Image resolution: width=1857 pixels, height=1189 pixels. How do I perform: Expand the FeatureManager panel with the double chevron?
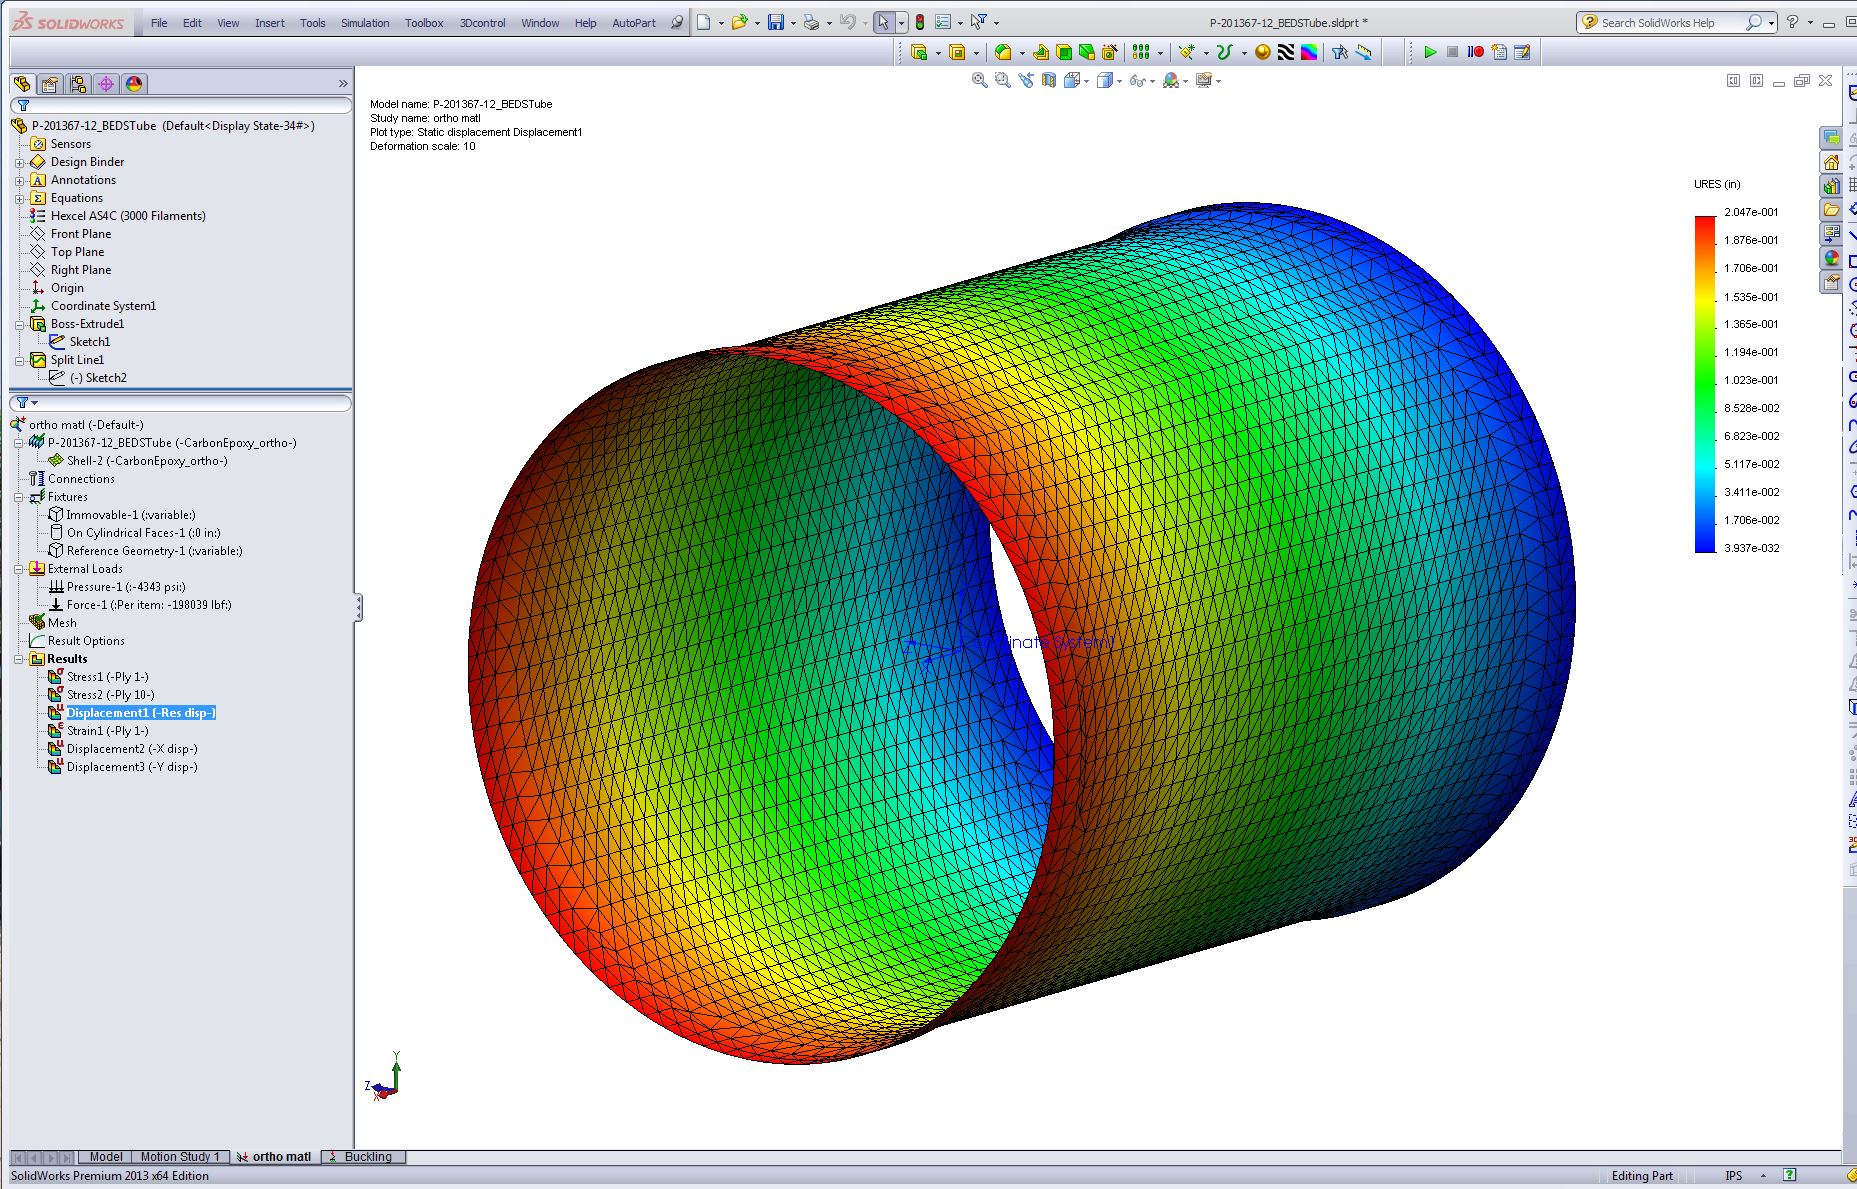343,84
